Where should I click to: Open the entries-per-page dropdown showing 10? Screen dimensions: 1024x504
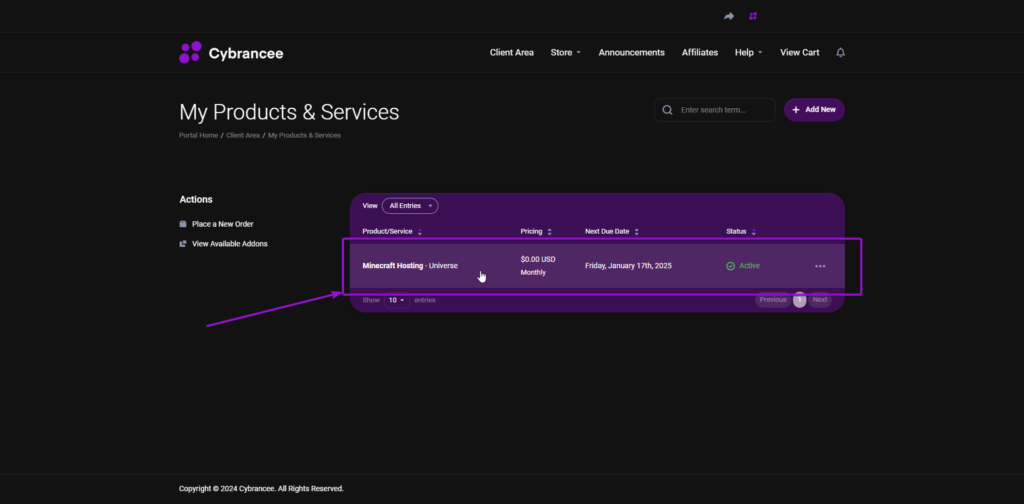coord(397,300)
